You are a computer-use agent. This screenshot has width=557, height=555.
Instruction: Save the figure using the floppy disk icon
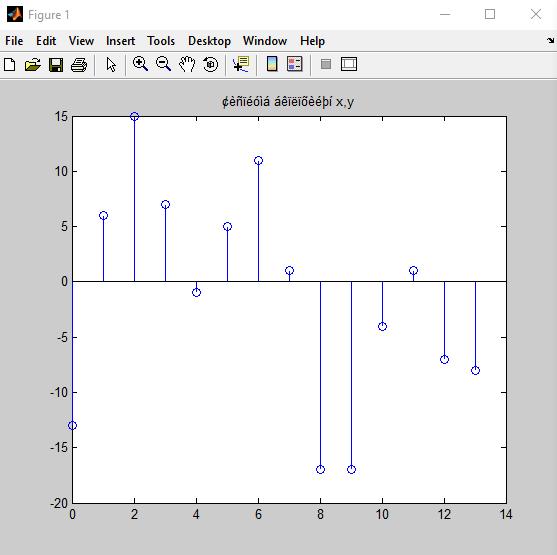[x=56, y=65]
